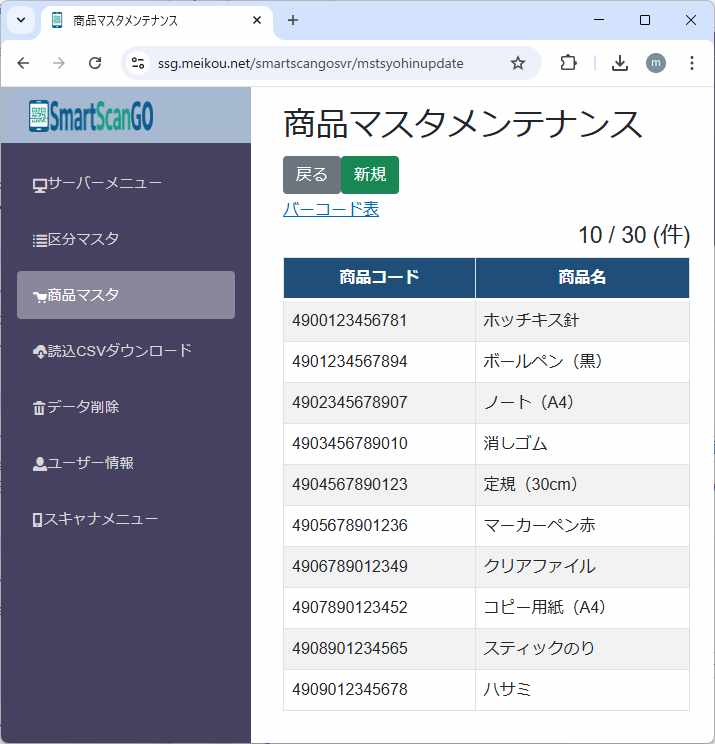Select product name クリアファイル
This screenshot has height=744, width=715.
tap(539, 567)
